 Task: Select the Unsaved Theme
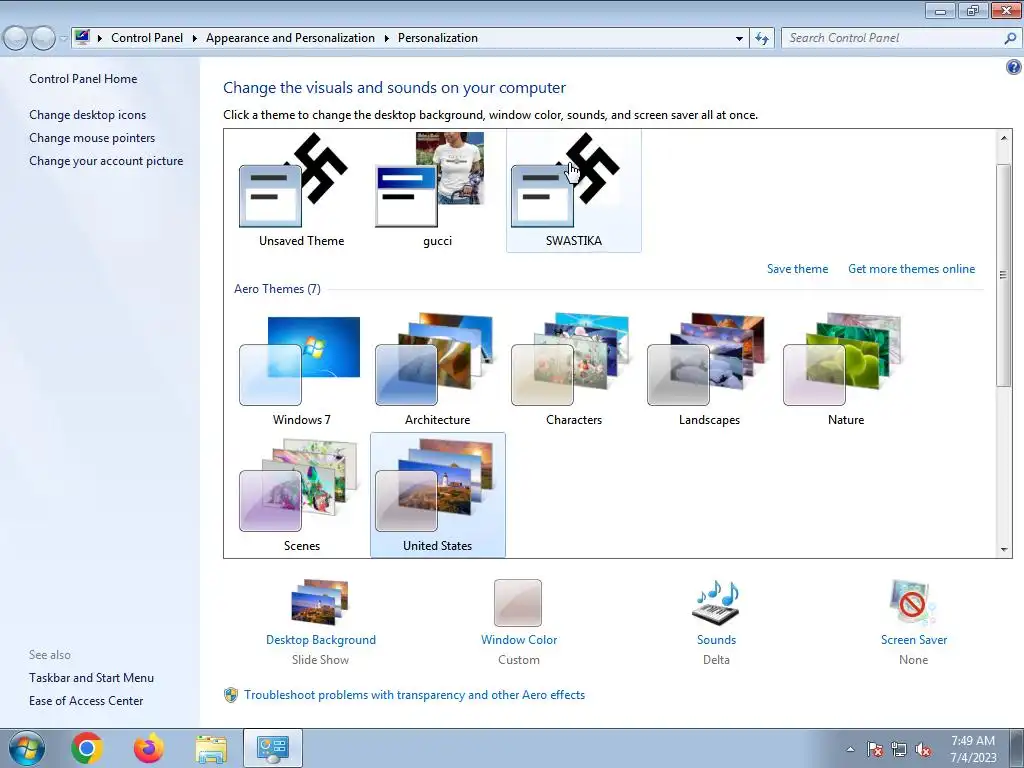(x=301, y=190)
